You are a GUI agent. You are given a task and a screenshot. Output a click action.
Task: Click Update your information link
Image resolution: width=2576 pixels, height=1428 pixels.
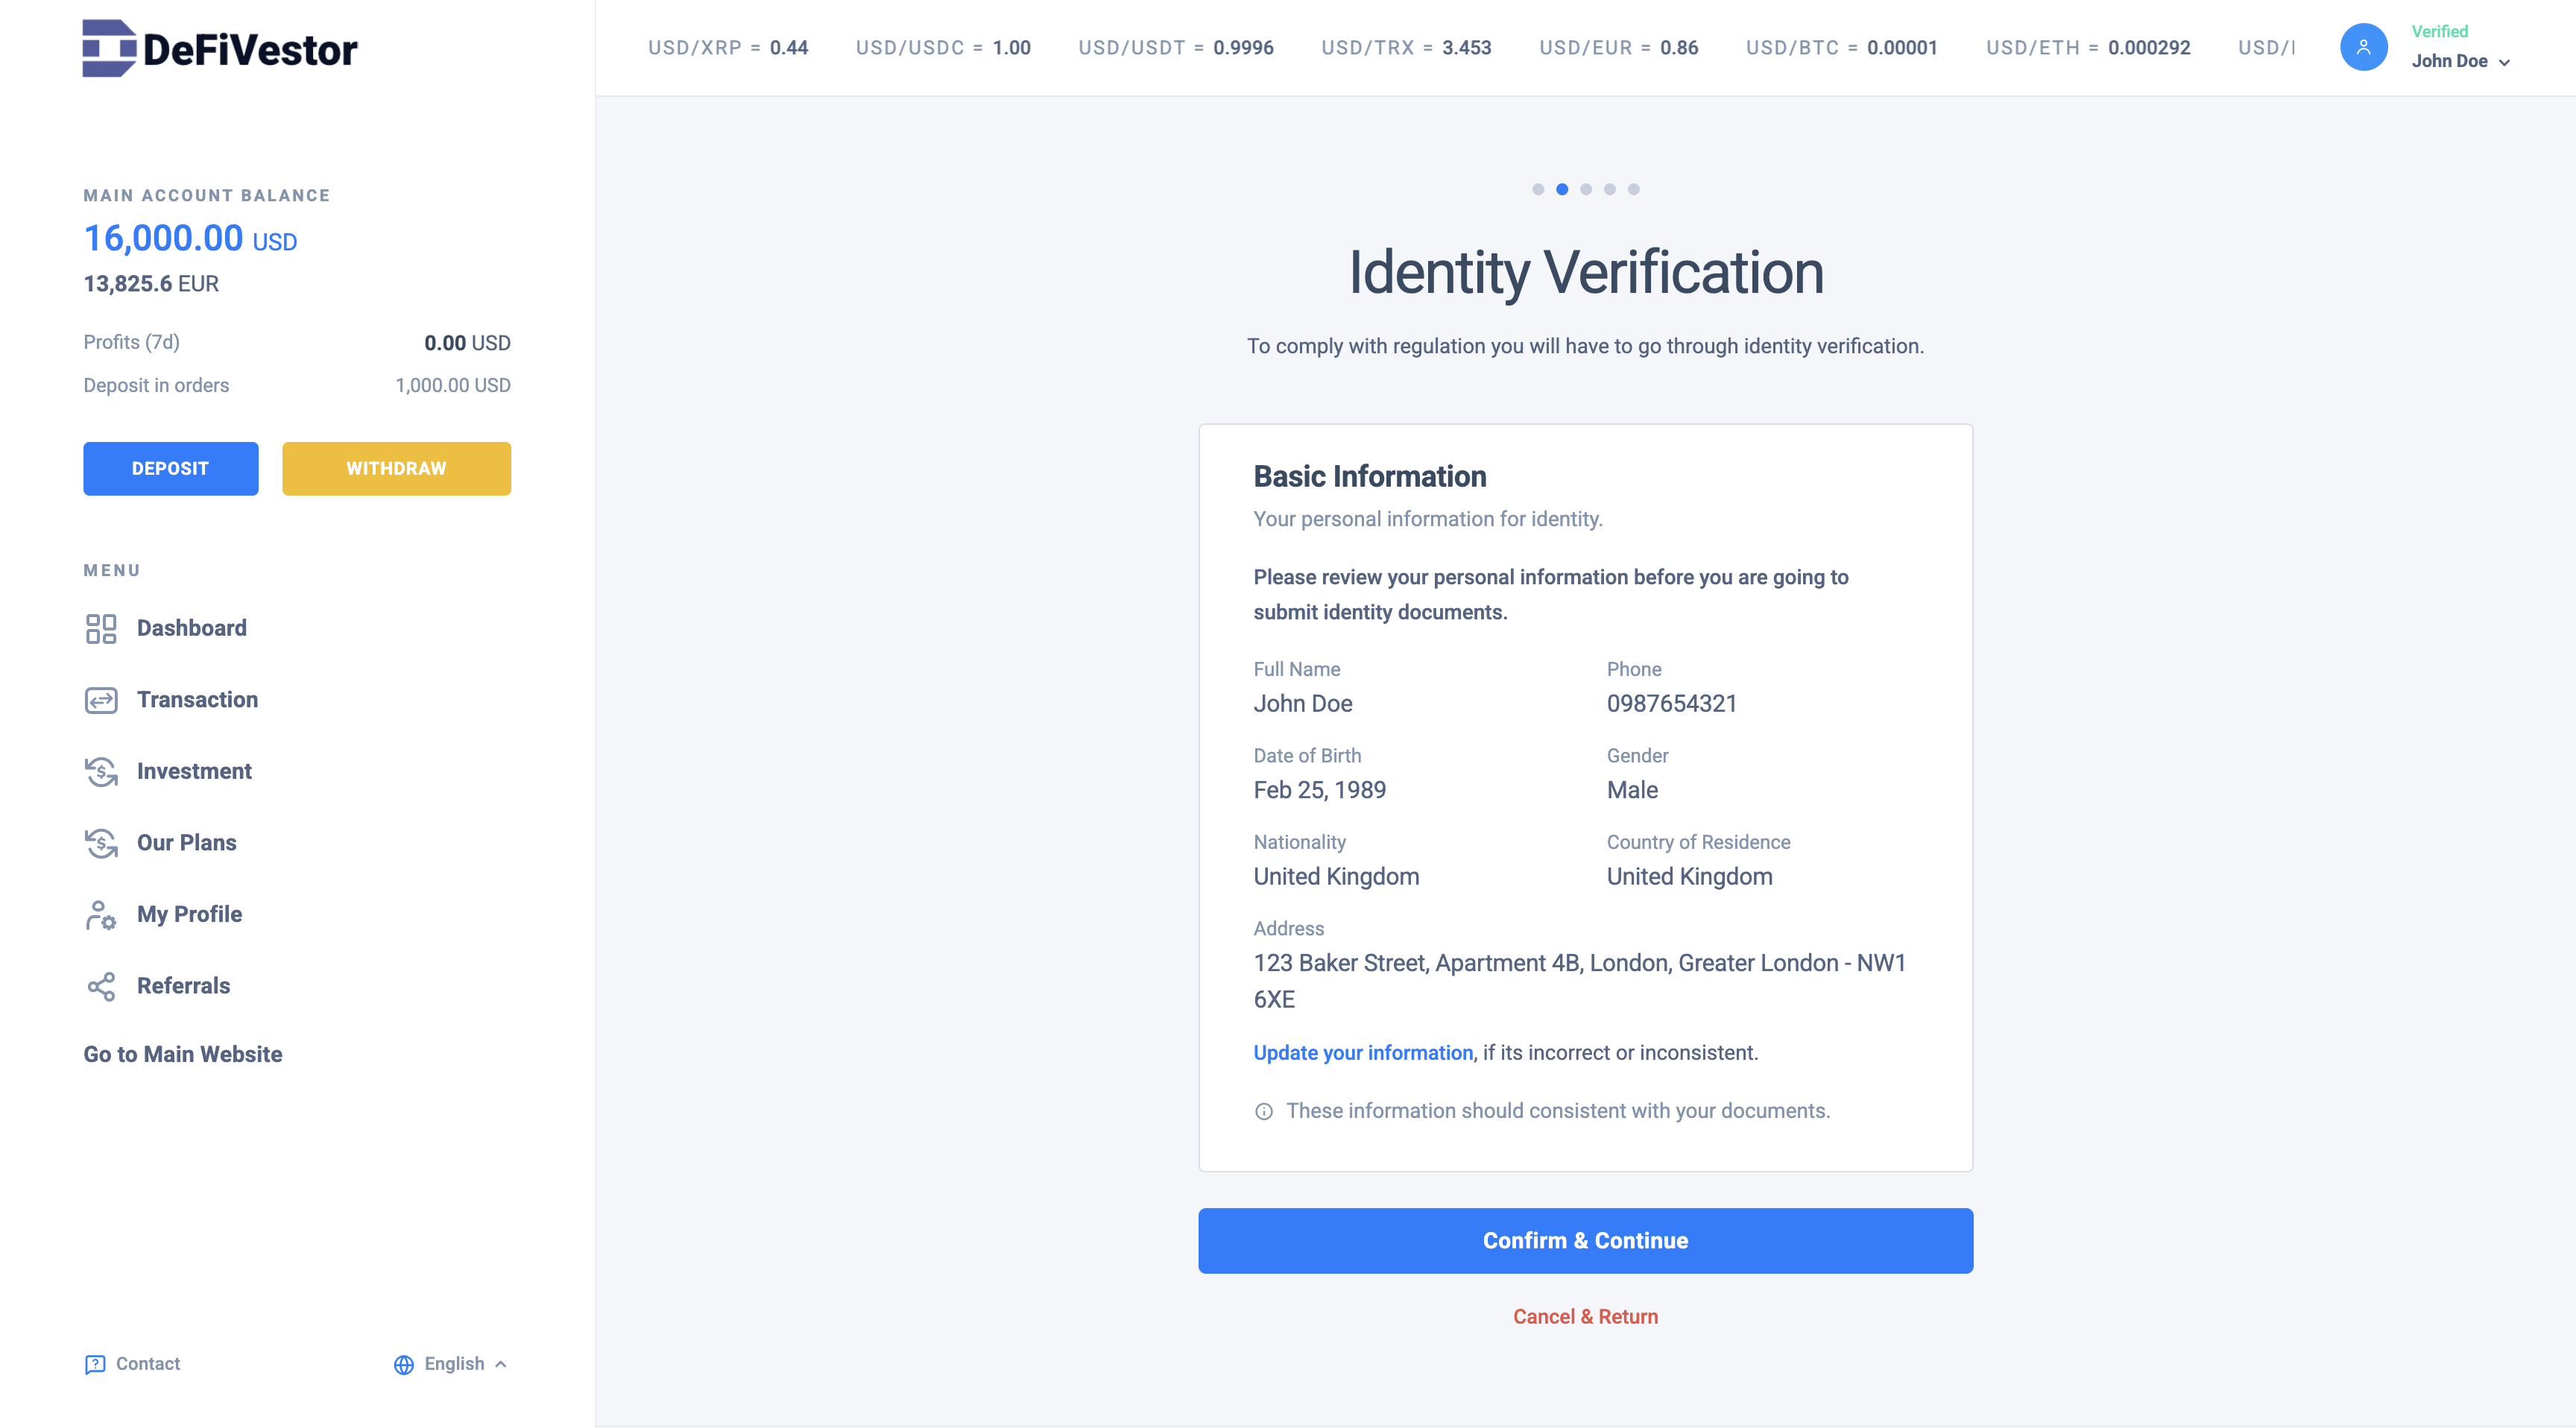point(1362,1052)
